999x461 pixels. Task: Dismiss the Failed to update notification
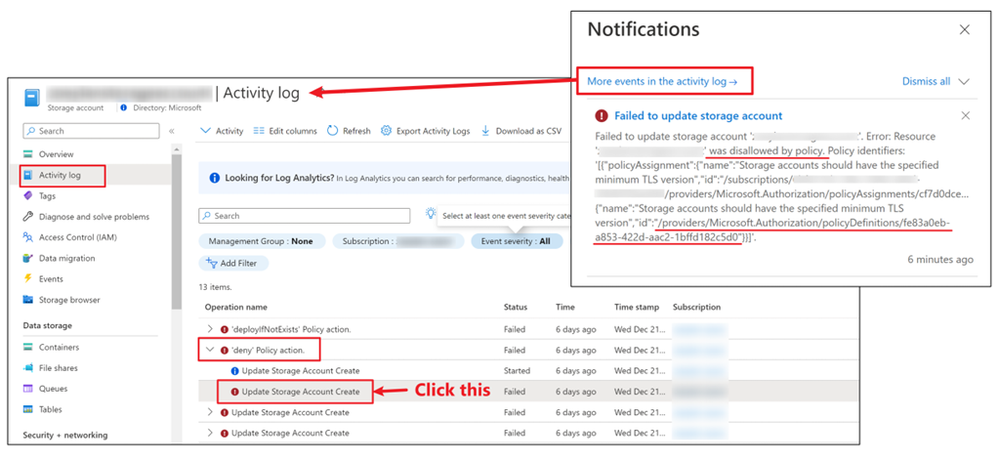[x=966, y=115]
